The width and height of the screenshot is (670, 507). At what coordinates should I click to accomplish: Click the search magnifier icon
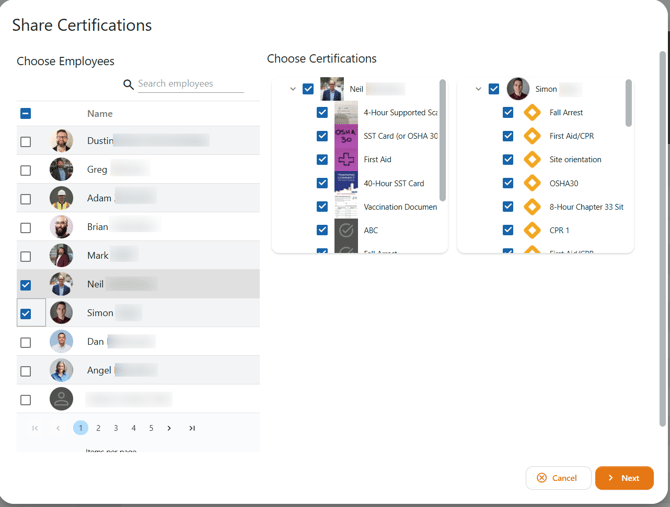pos(128,84)
